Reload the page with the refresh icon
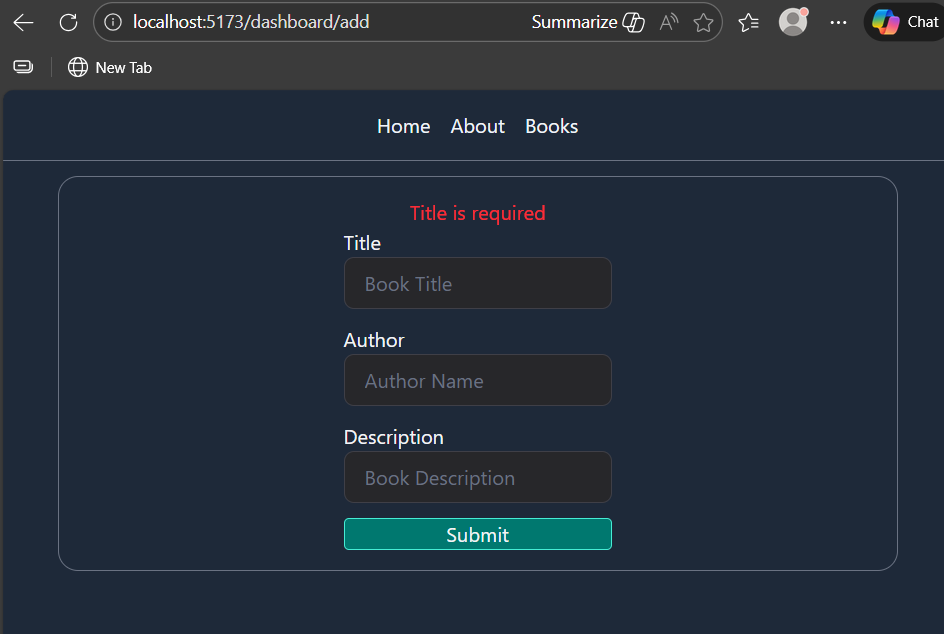This screenshot has height=634, width=944. point(69,23)
